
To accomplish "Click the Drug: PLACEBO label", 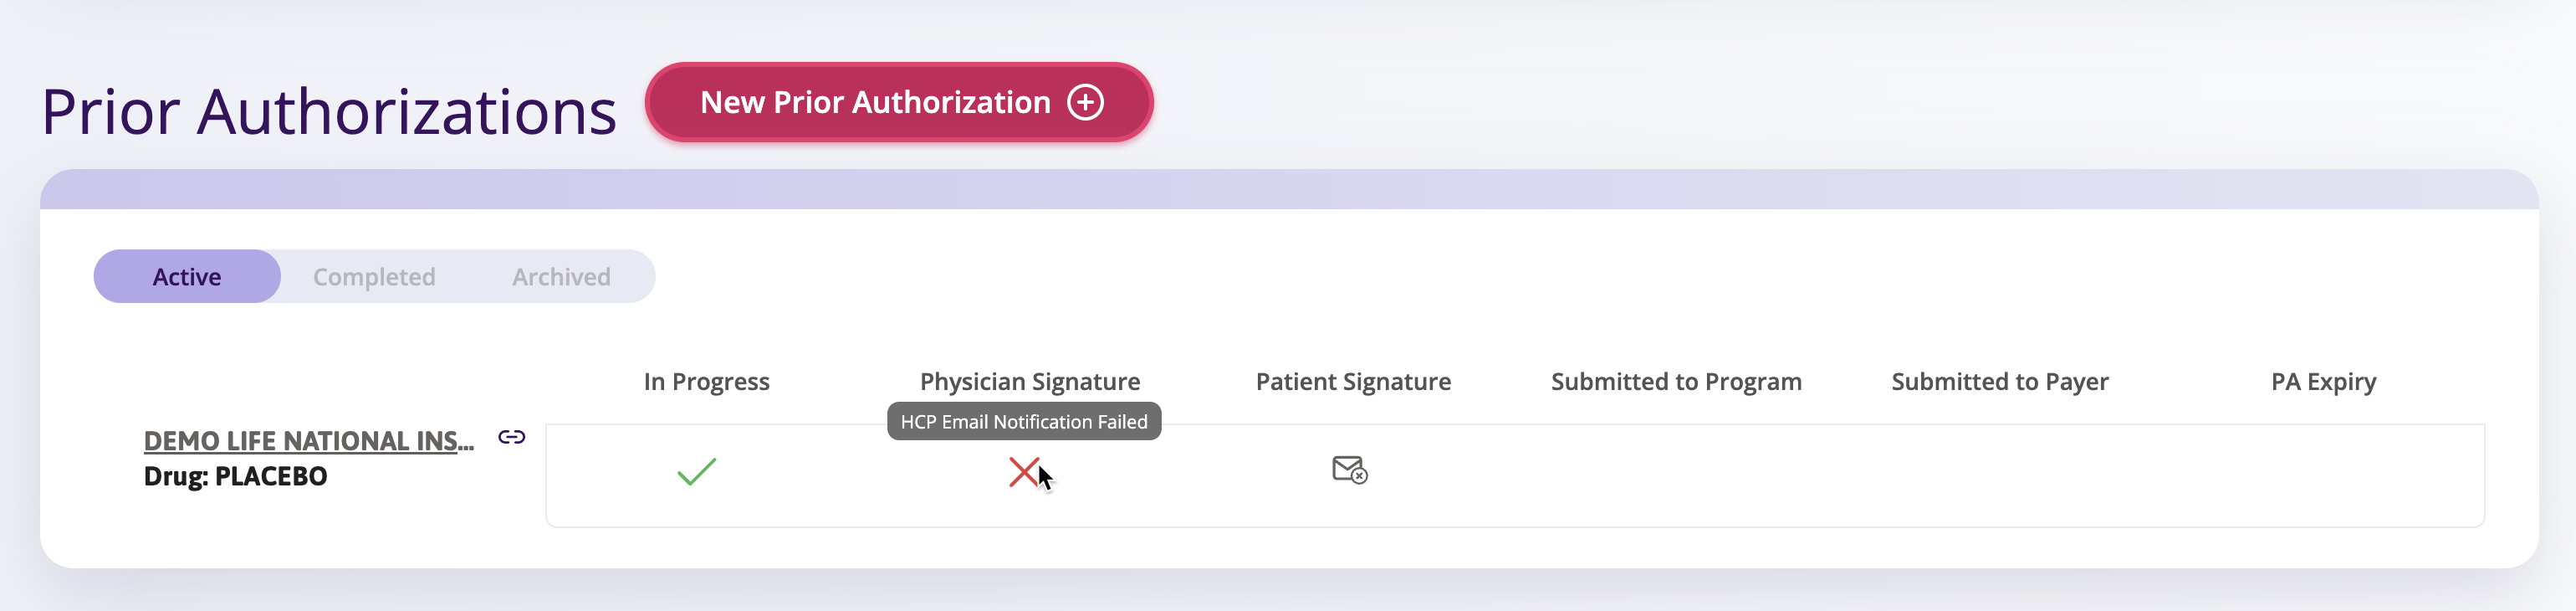I will tap(235, 477).
